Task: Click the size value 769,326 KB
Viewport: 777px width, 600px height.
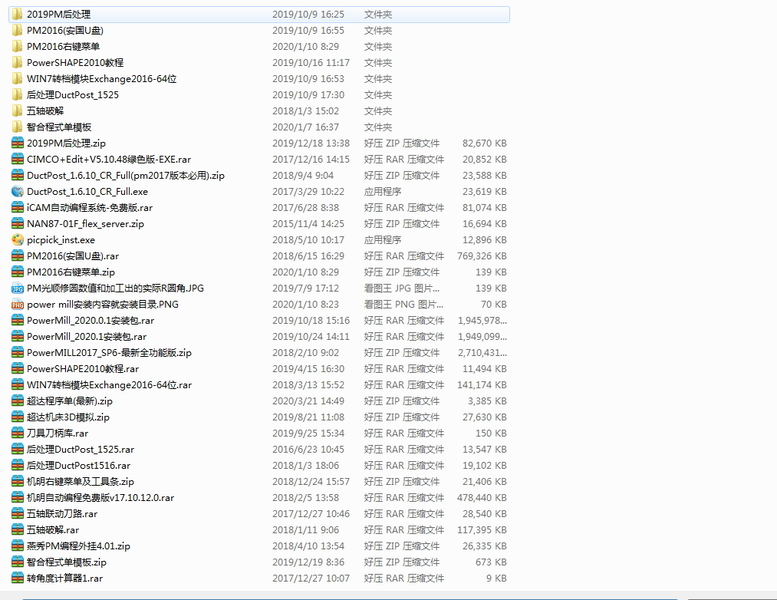Action: tap(482, 256)
